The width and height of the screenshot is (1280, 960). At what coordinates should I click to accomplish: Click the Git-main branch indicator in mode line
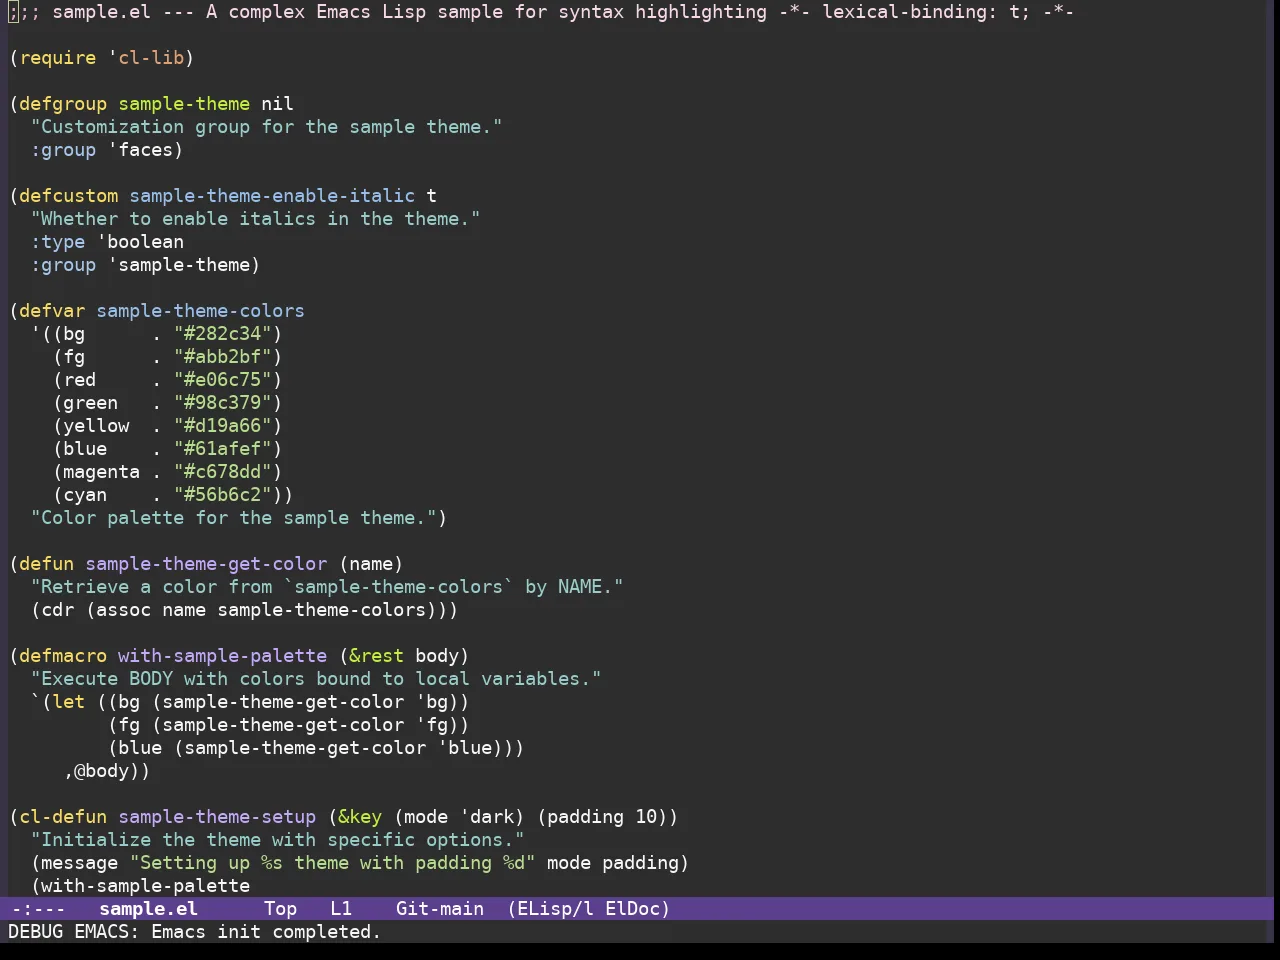coord(440,908)
